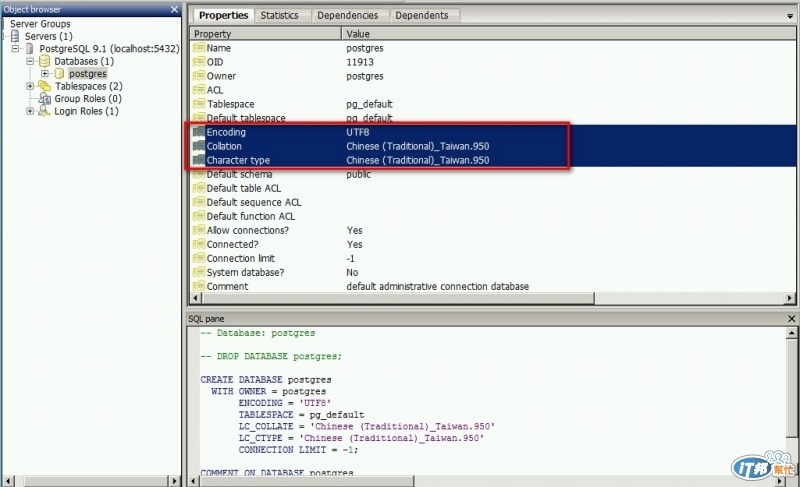The image size is (800, 487).
Task: Click the Login Roles icon
Action: pos(45,111)
